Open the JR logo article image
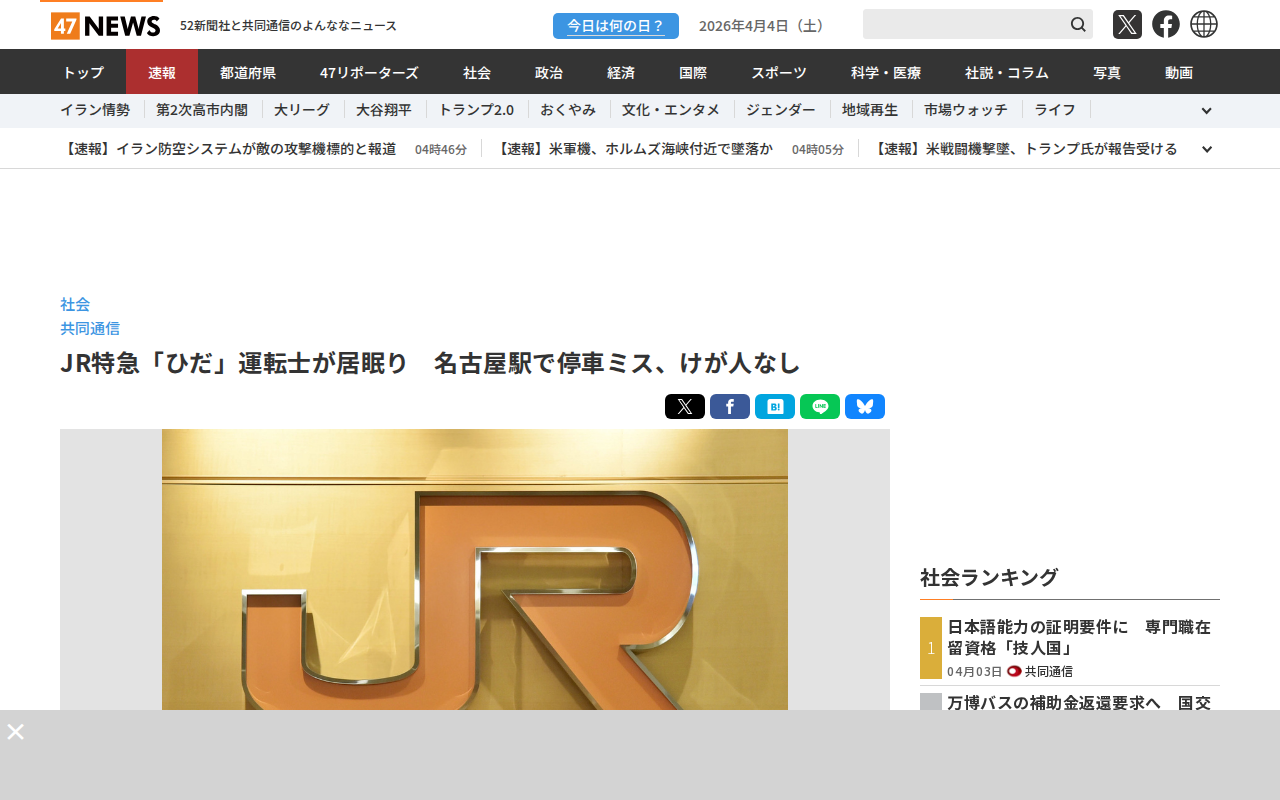The height and width of the screenshot is (800, 1280). click(475, 570)
